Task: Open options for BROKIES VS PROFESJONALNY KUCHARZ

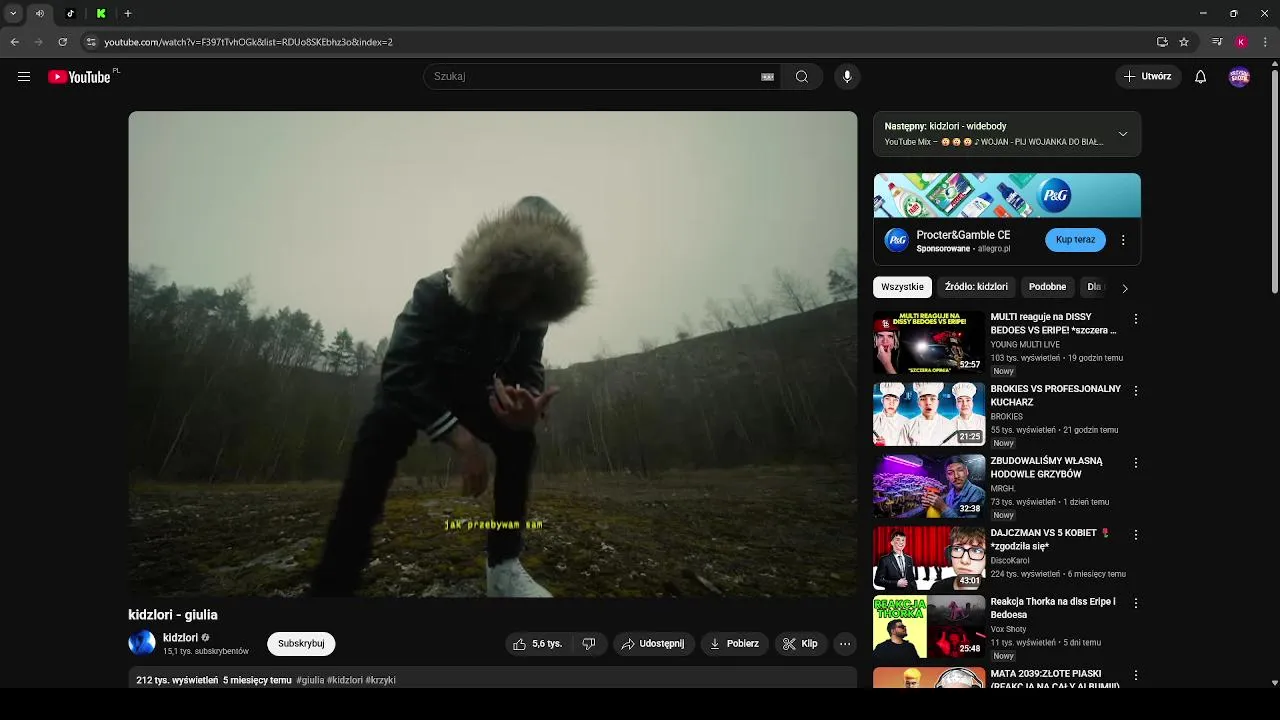Action: [1135, 391]
